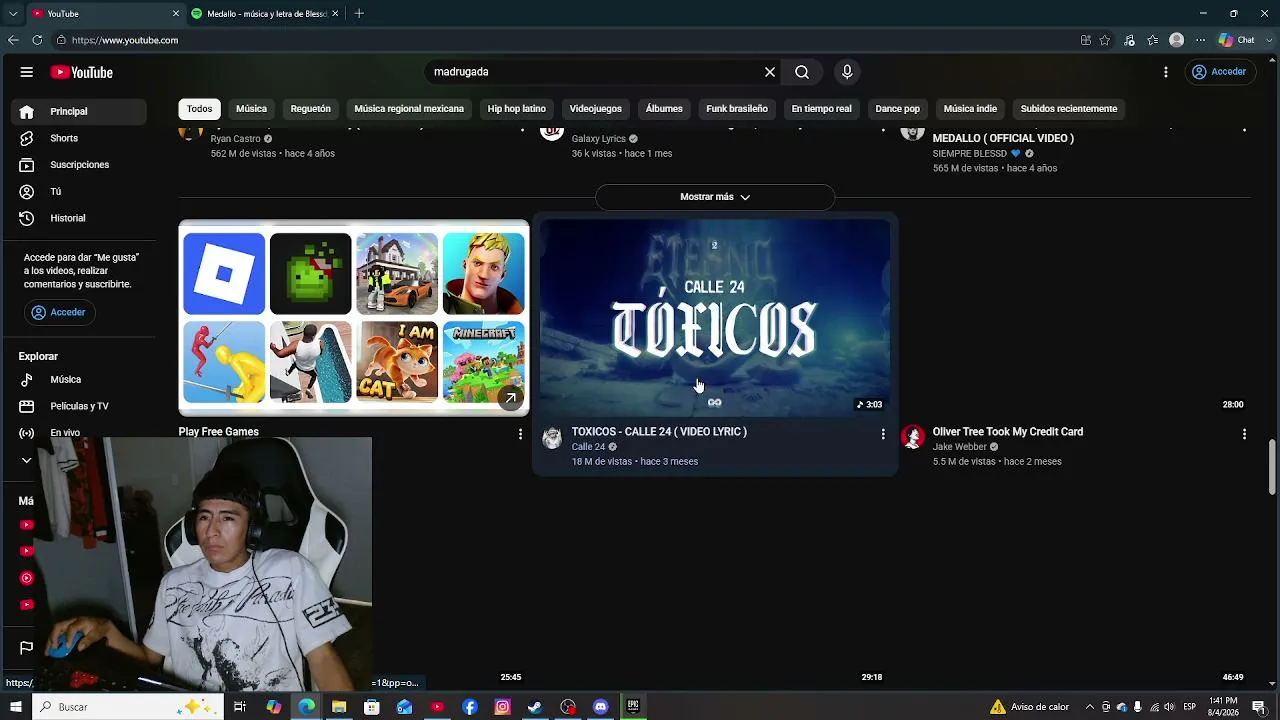Open the TOXICOS - CALLE 24 title link
This screenshot has height=720, width=1280.
pyautogui.click(x=659, y=432)
